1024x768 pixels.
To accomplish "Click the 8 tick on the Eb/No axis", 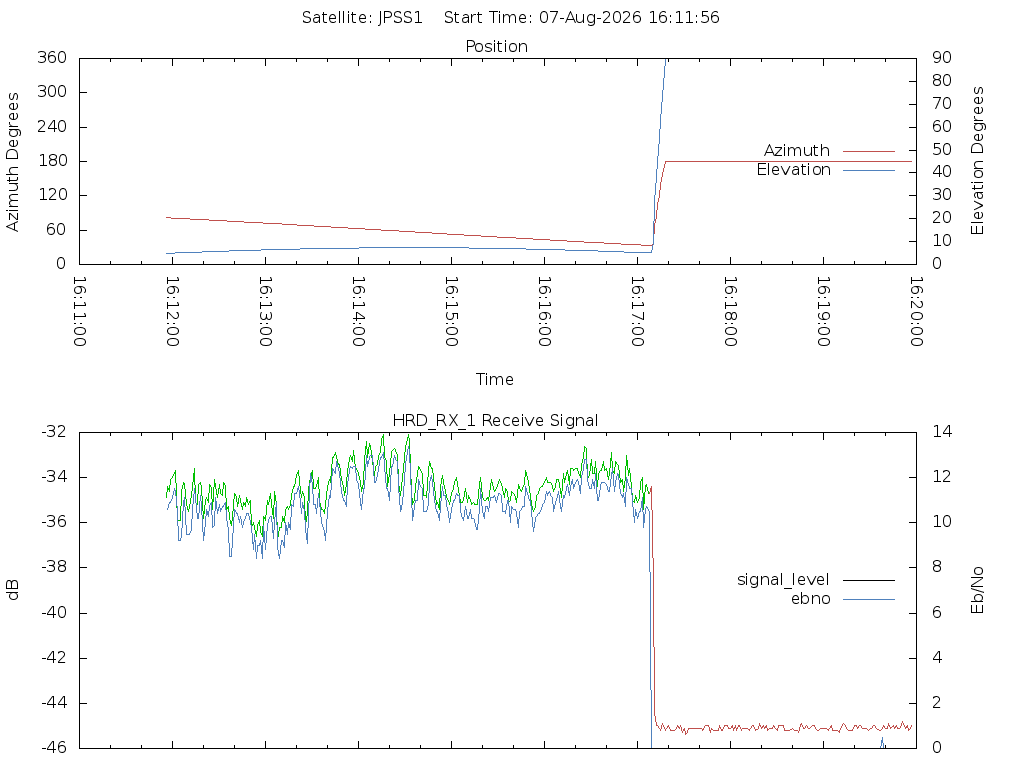I will (x=937, y=567).
